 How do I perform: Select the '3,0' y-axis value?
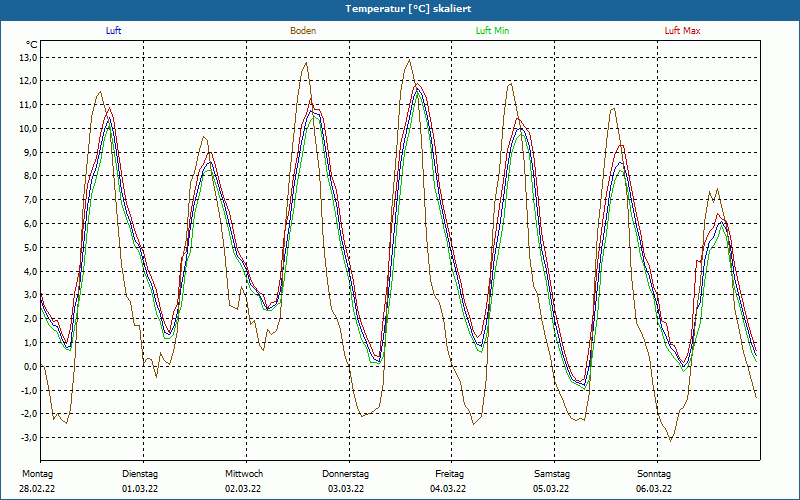point(30,294)
